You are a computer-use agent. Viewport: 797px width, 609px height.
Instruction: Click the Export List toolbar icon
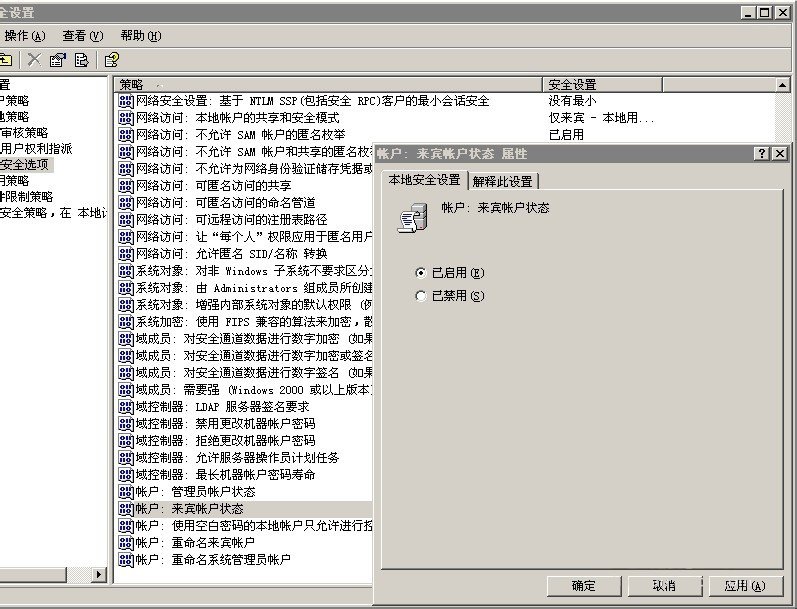click(x=81, y=60)
